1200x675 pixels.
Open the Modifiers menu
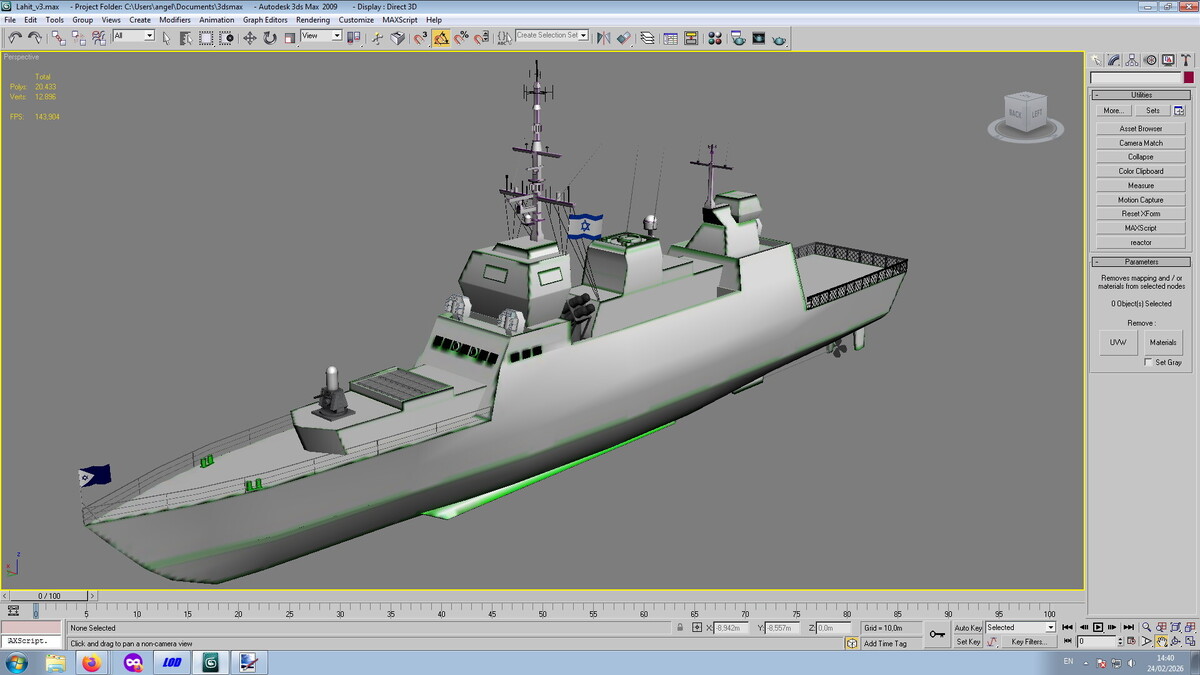coord(175,20)
